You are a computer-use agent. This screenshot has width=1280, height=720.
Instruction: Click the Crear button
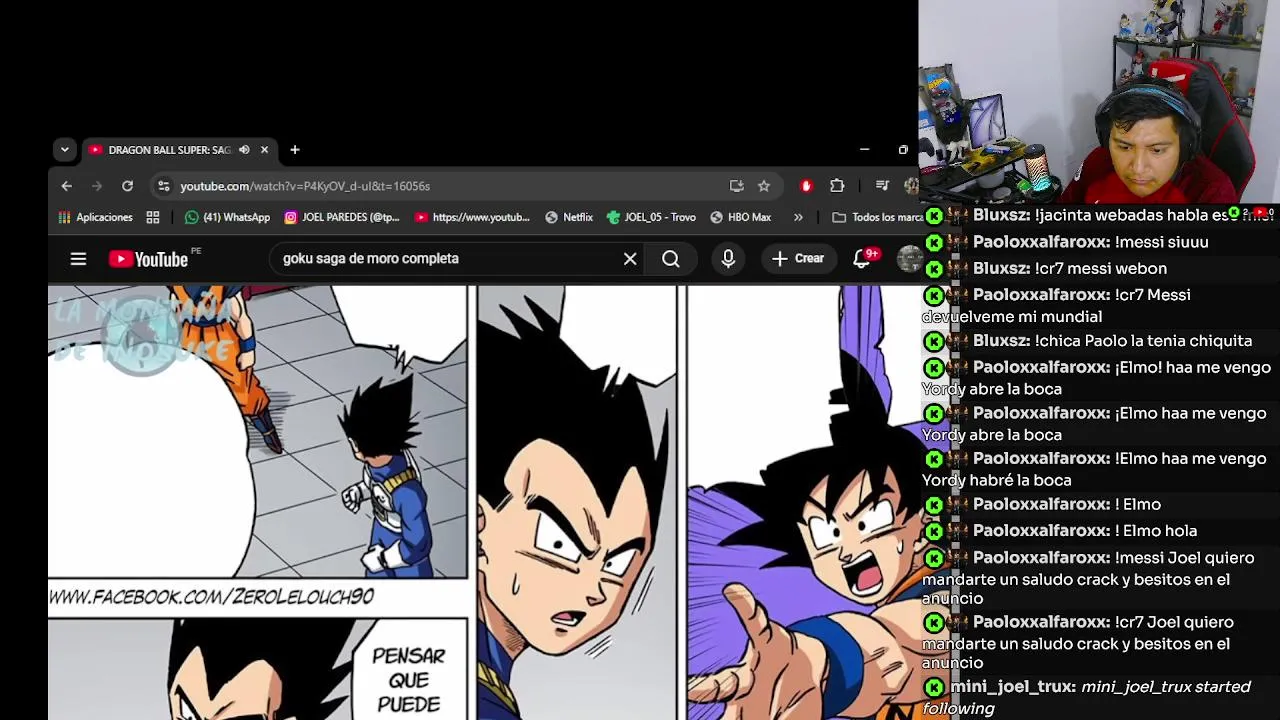pyautogui.click(x=798, y=259)
